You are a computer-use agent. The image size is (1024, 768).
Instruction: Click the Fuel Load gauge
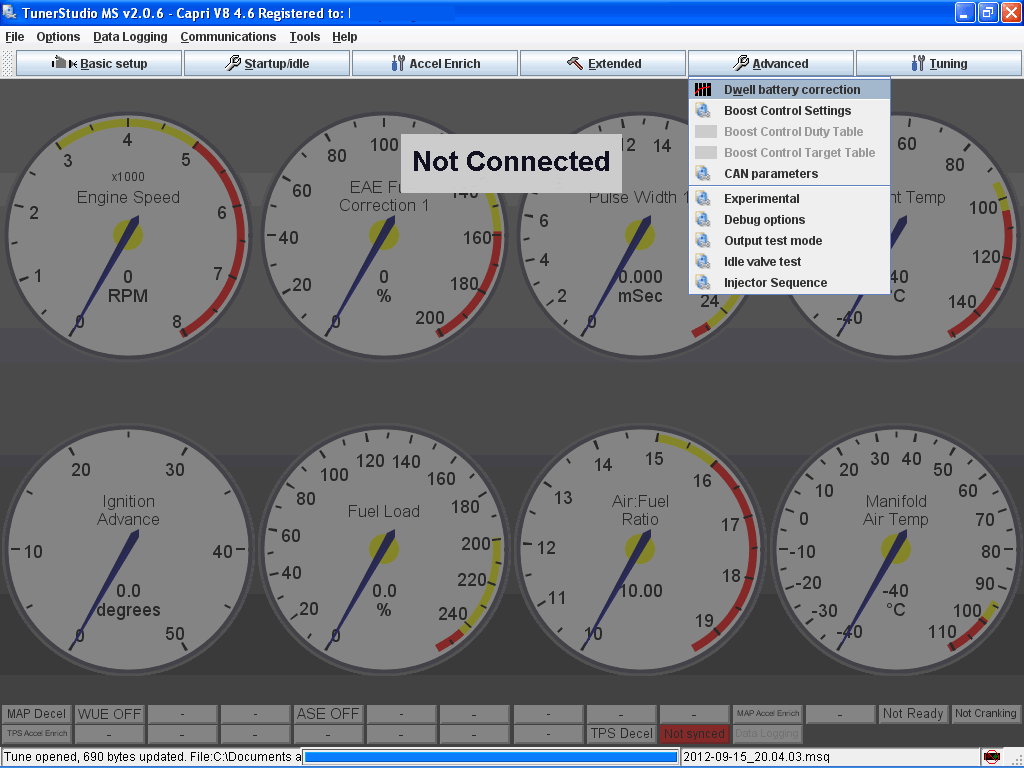[384, 549]
